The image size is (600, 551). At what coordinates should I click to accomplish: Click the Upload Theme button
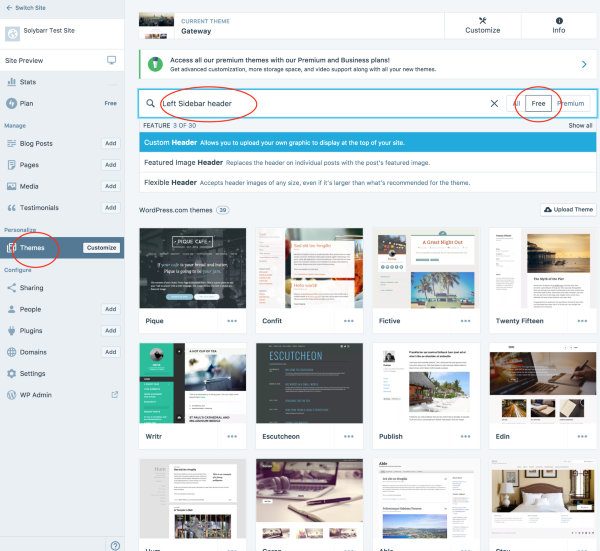(x=568, y=210)
